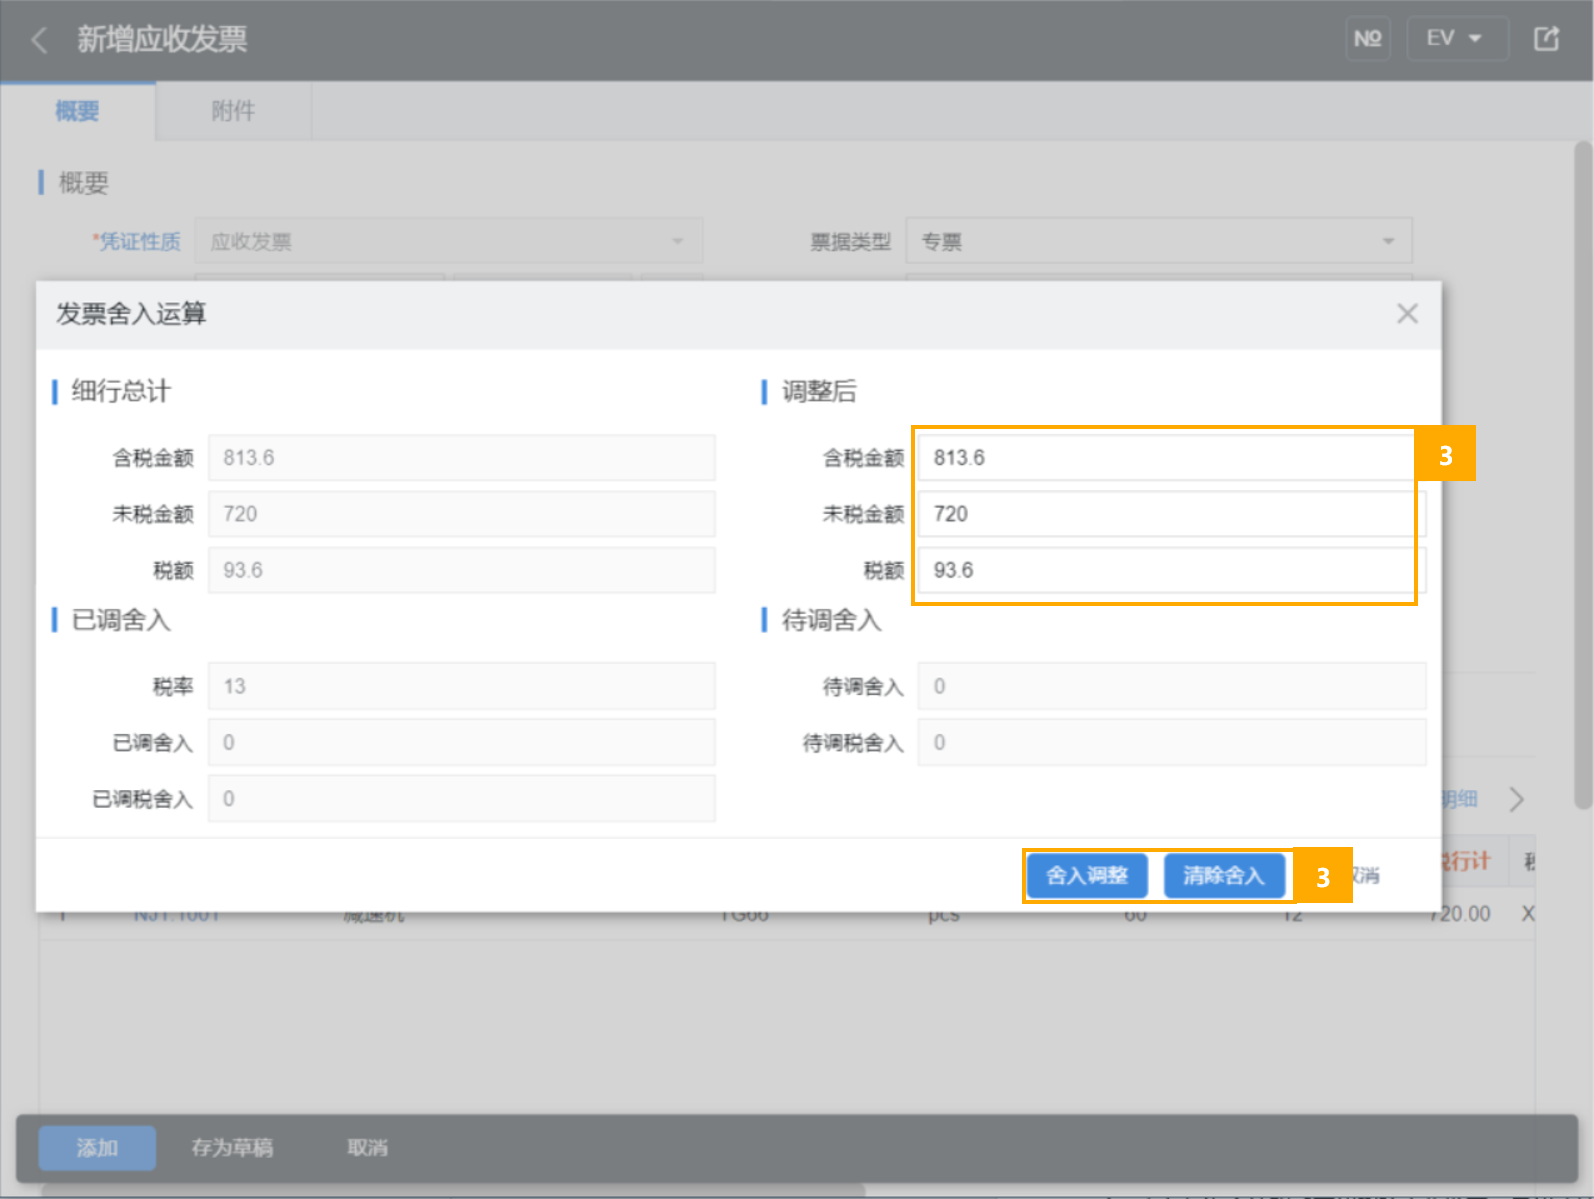Open the EV dropdown in header

pyautogui.click(x=1457, y=39)
